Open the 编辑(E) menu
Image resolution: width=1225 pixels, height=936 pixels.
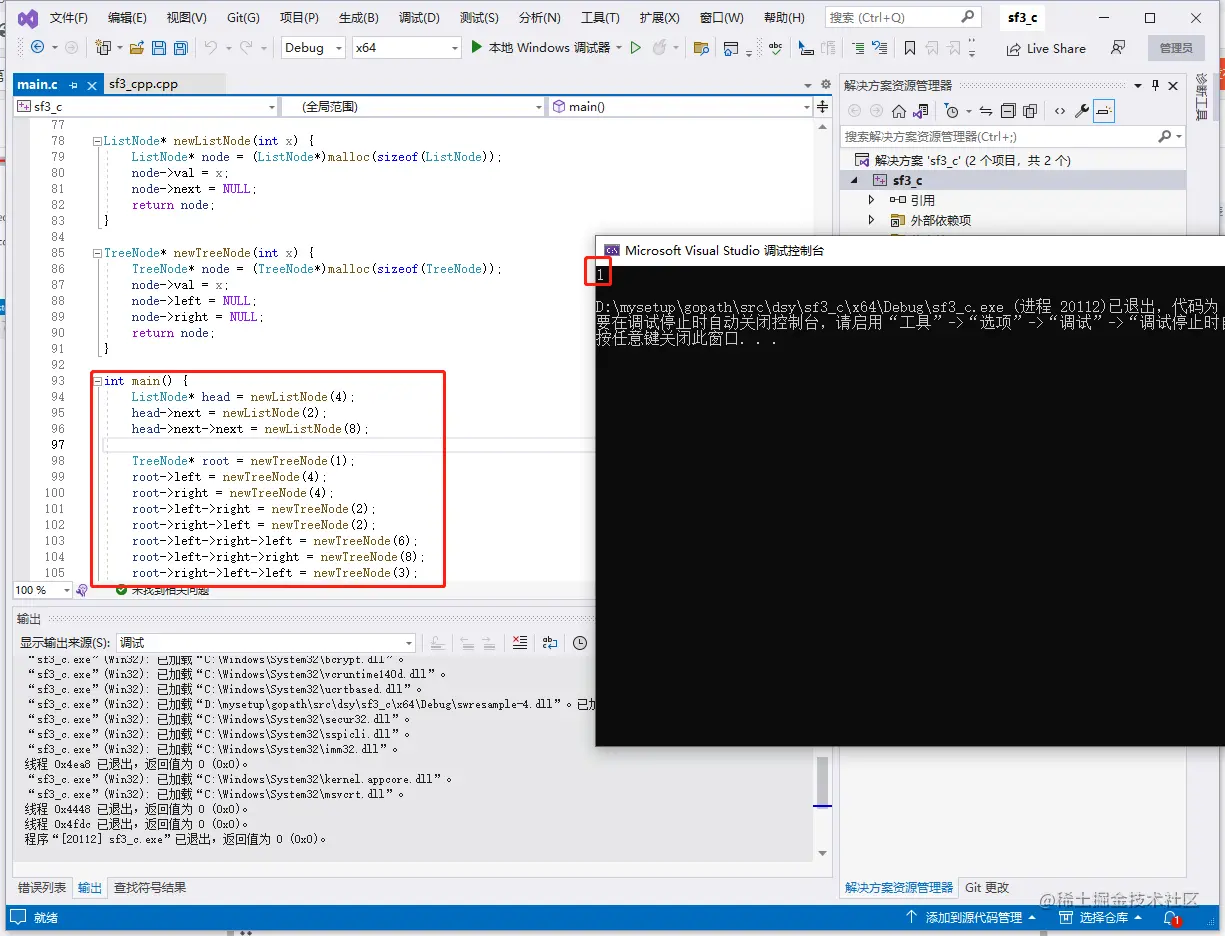127,18
